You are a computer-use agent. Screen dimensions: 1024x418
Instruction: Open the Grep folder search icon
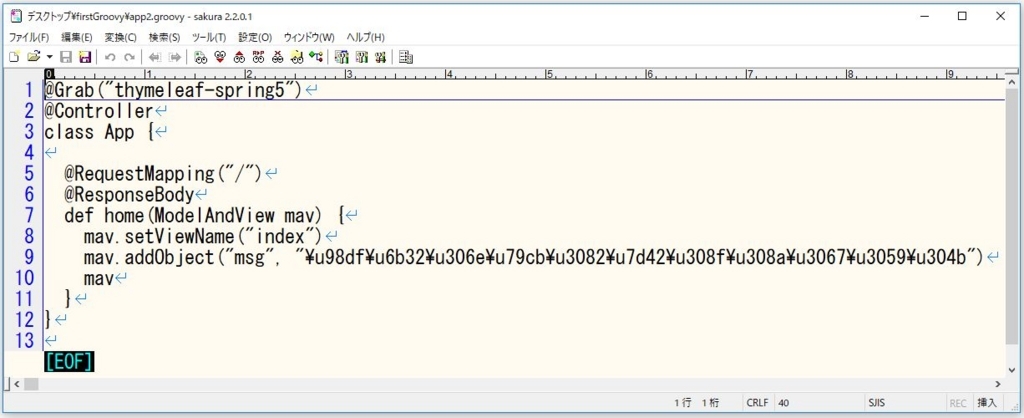click(297, 57)
